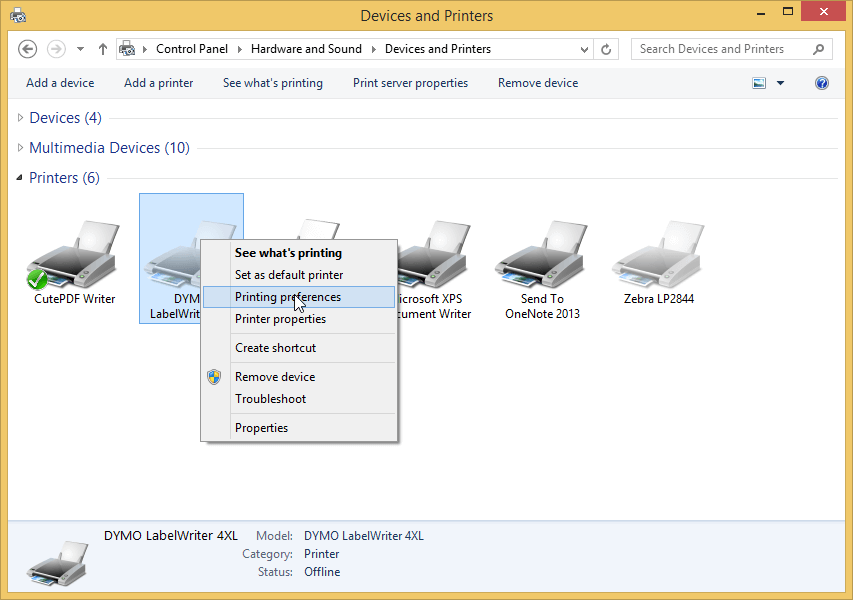Choose Remove device in context menu
This screenshot has width=853, height=600.
pos(299,376)
